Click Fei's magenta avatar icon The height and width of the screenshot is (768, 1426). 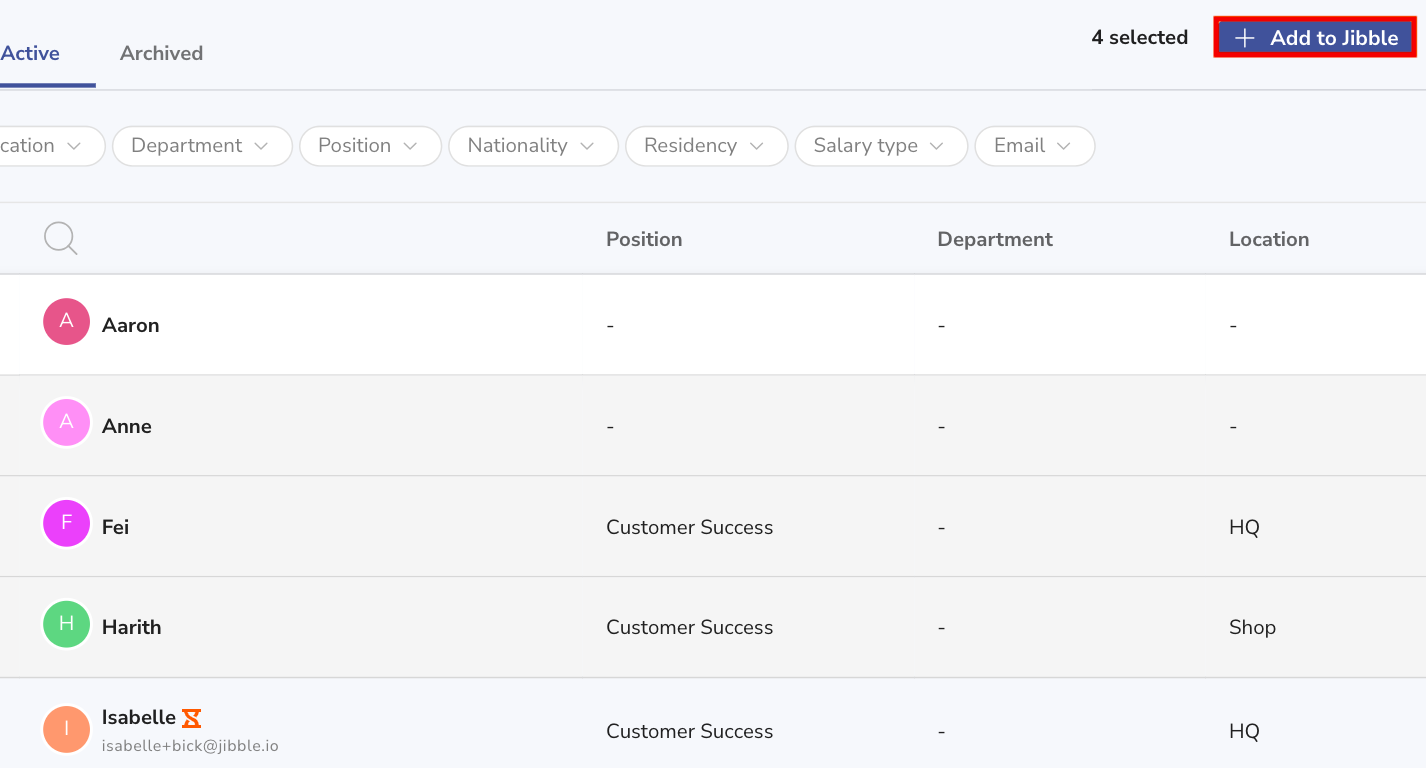[x=66, y=523]
